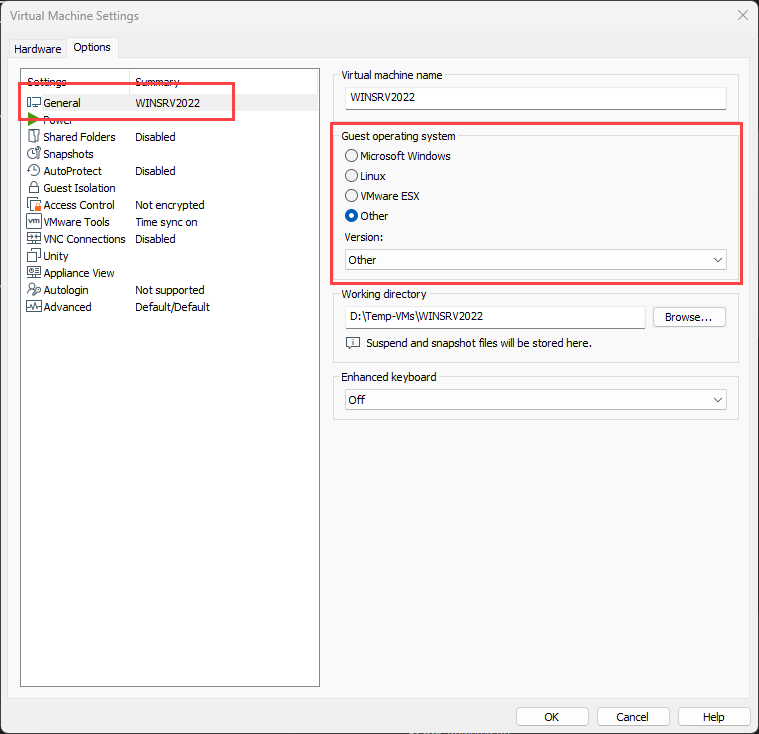
Task: Select the Autologin setting label
Action: pyautogui.click(x=66, y=290)
